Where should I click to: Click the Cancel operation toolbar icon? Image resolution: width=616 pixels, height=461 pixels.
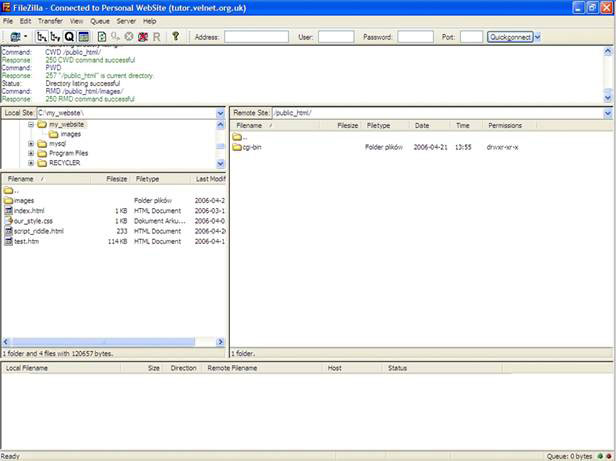128,37
